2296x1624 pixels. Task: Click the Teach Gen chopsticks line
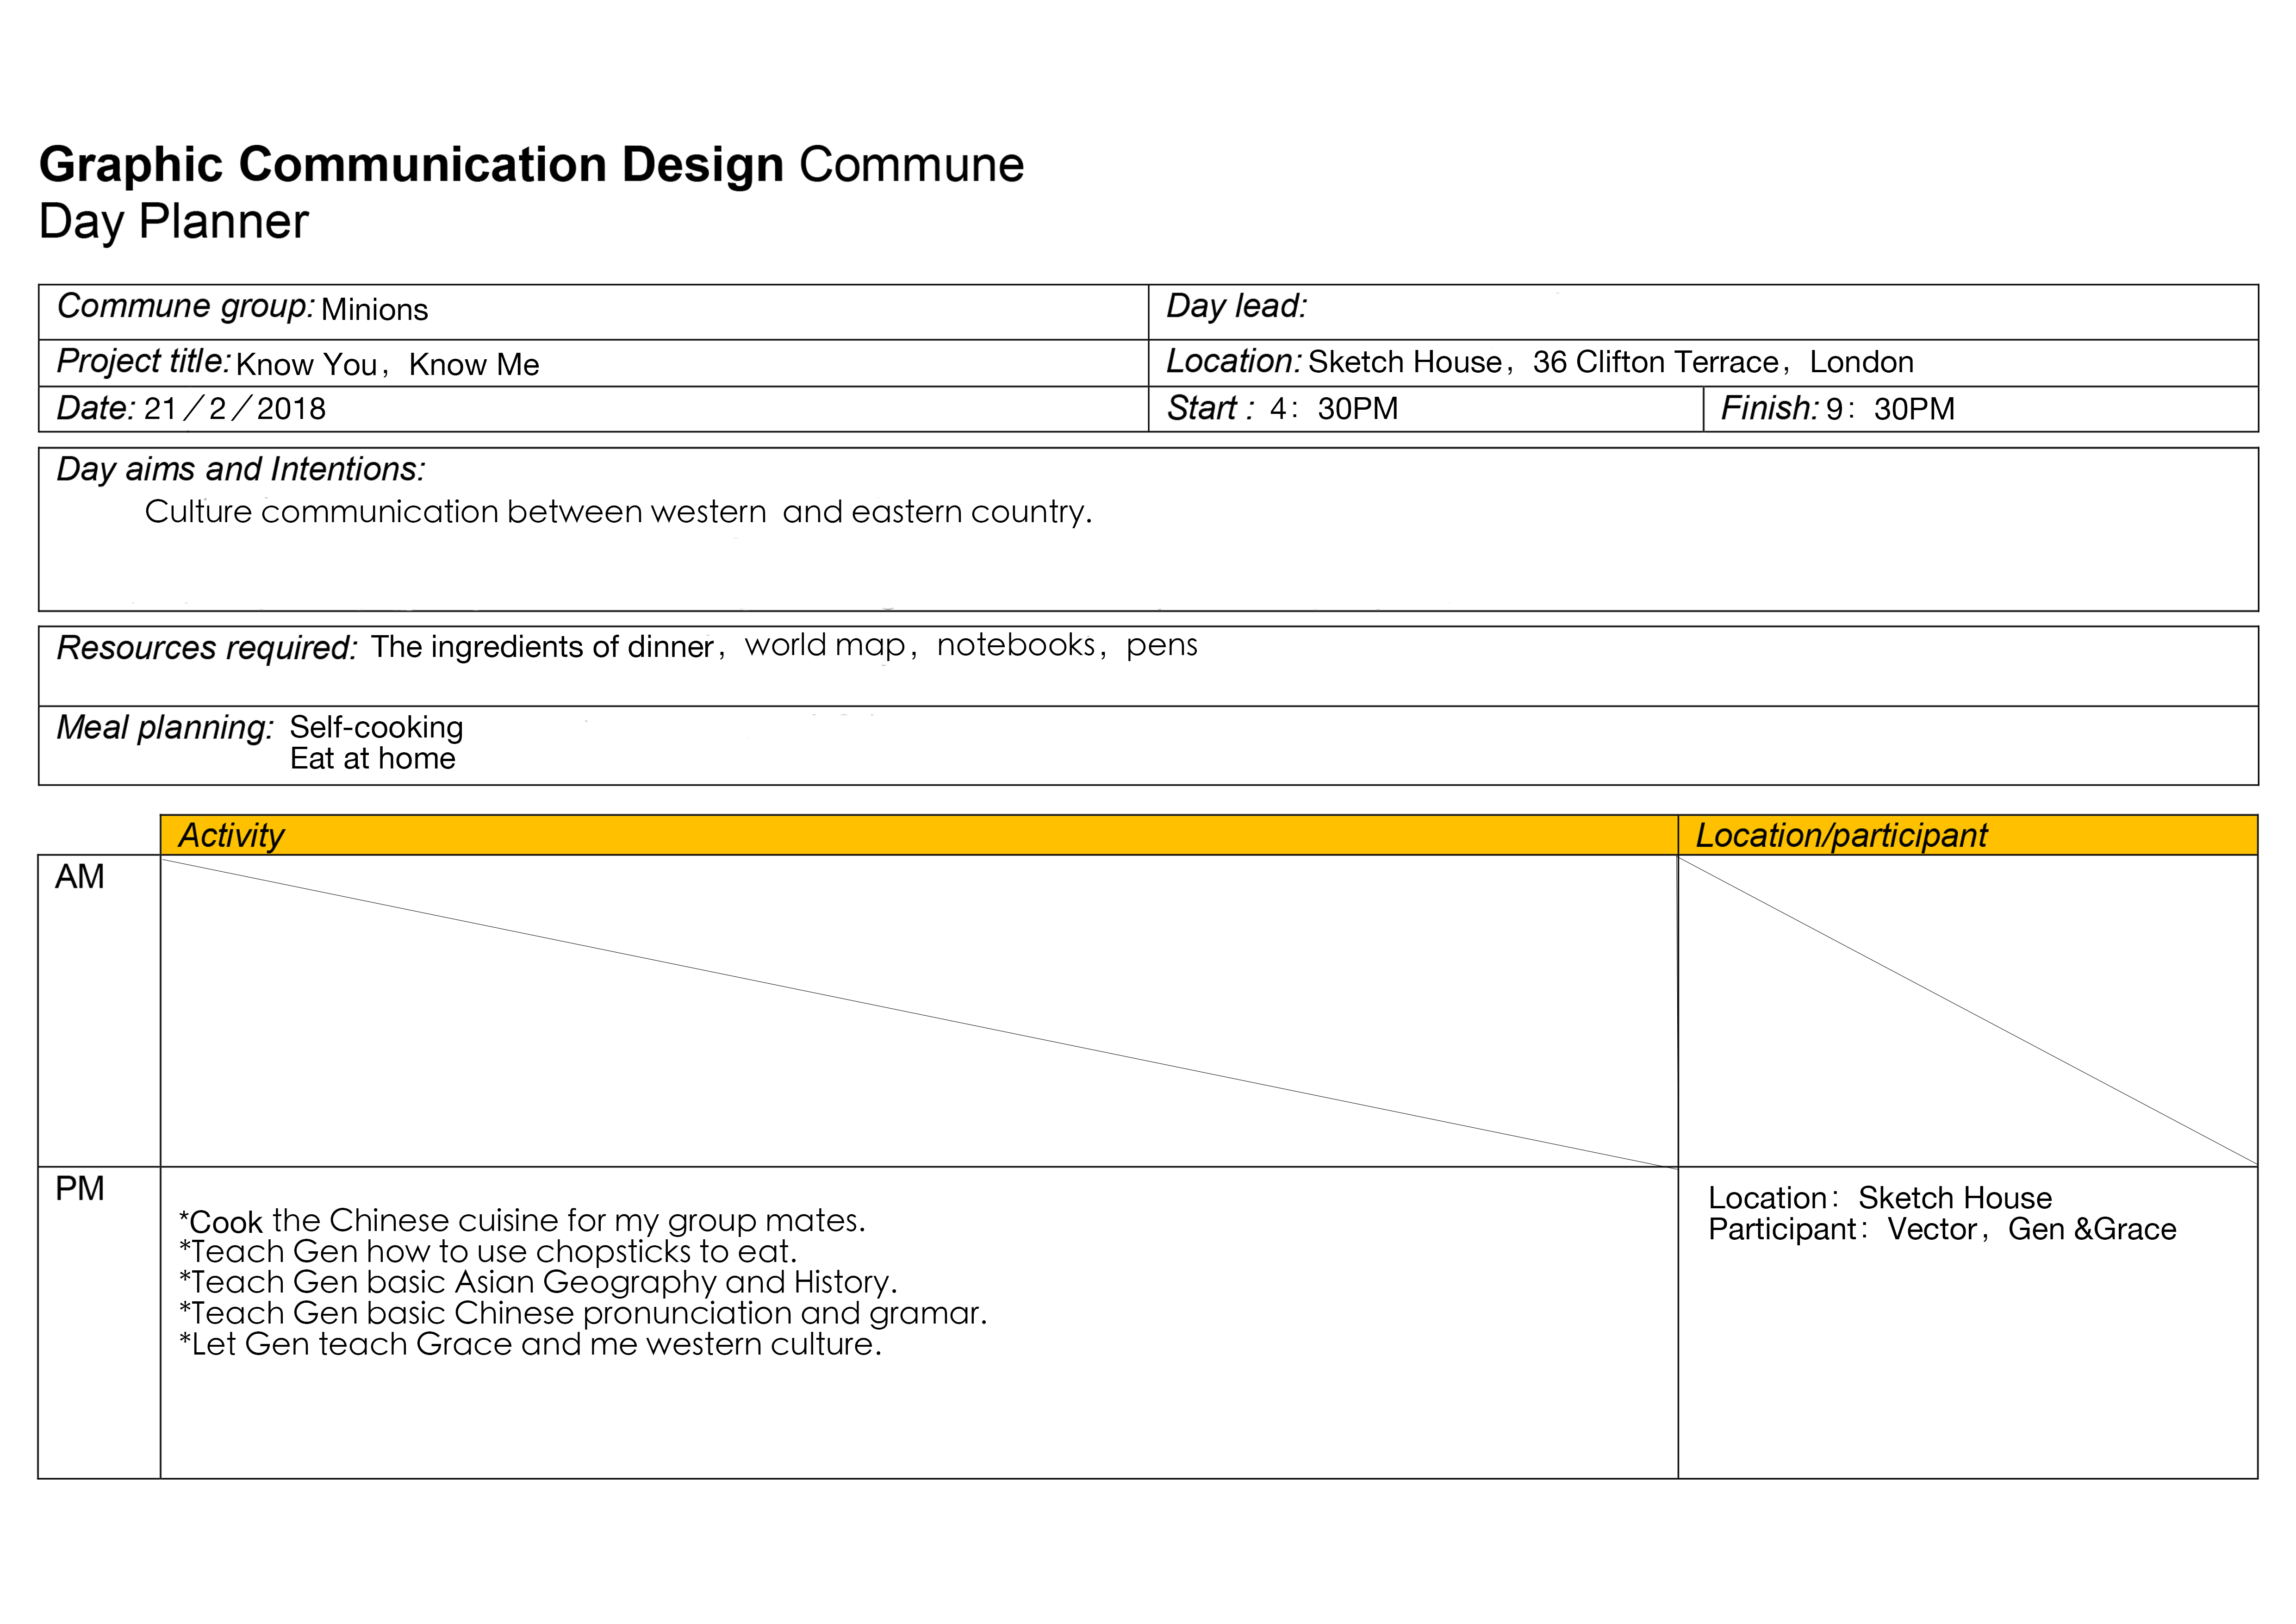(x=488, y=1252)
